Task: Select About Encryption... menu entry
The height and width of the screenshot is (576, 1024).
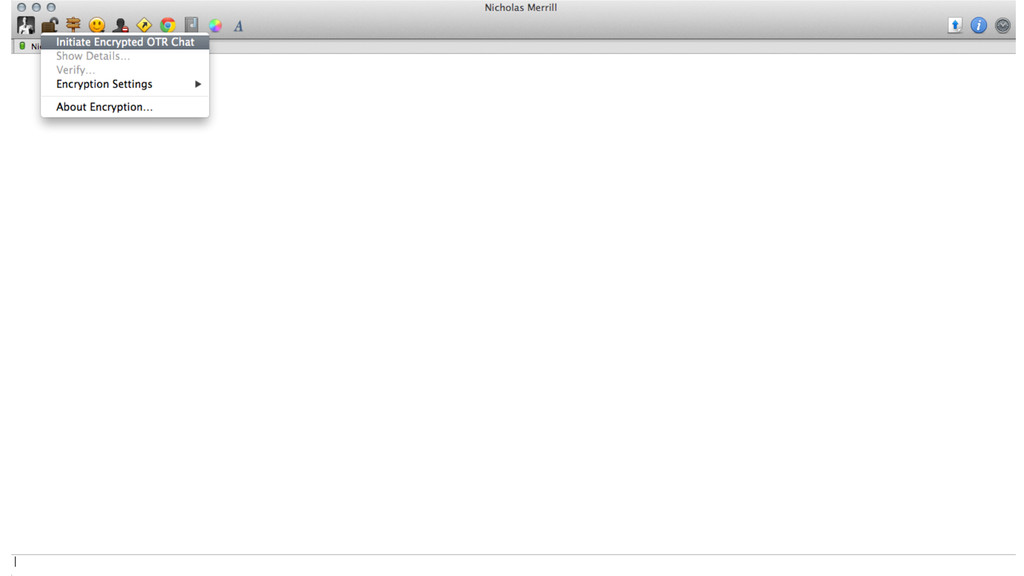Action: point(125,107)
